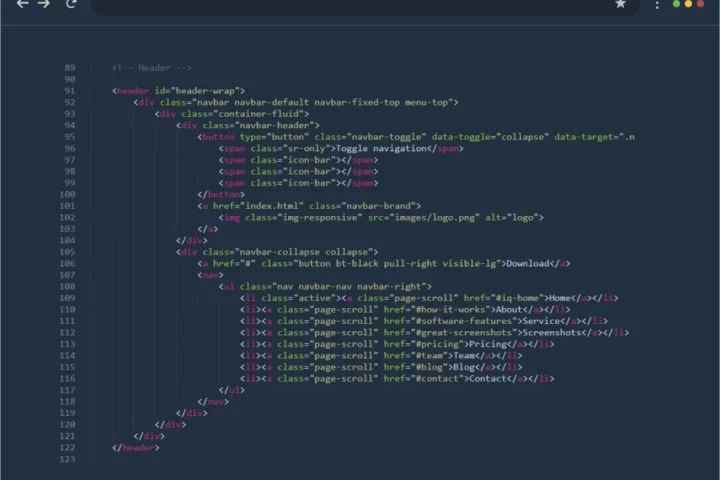The width and height of the screenshot is (720, 480).
Task: Click the "index.html" href value
Action: (268, 205)
